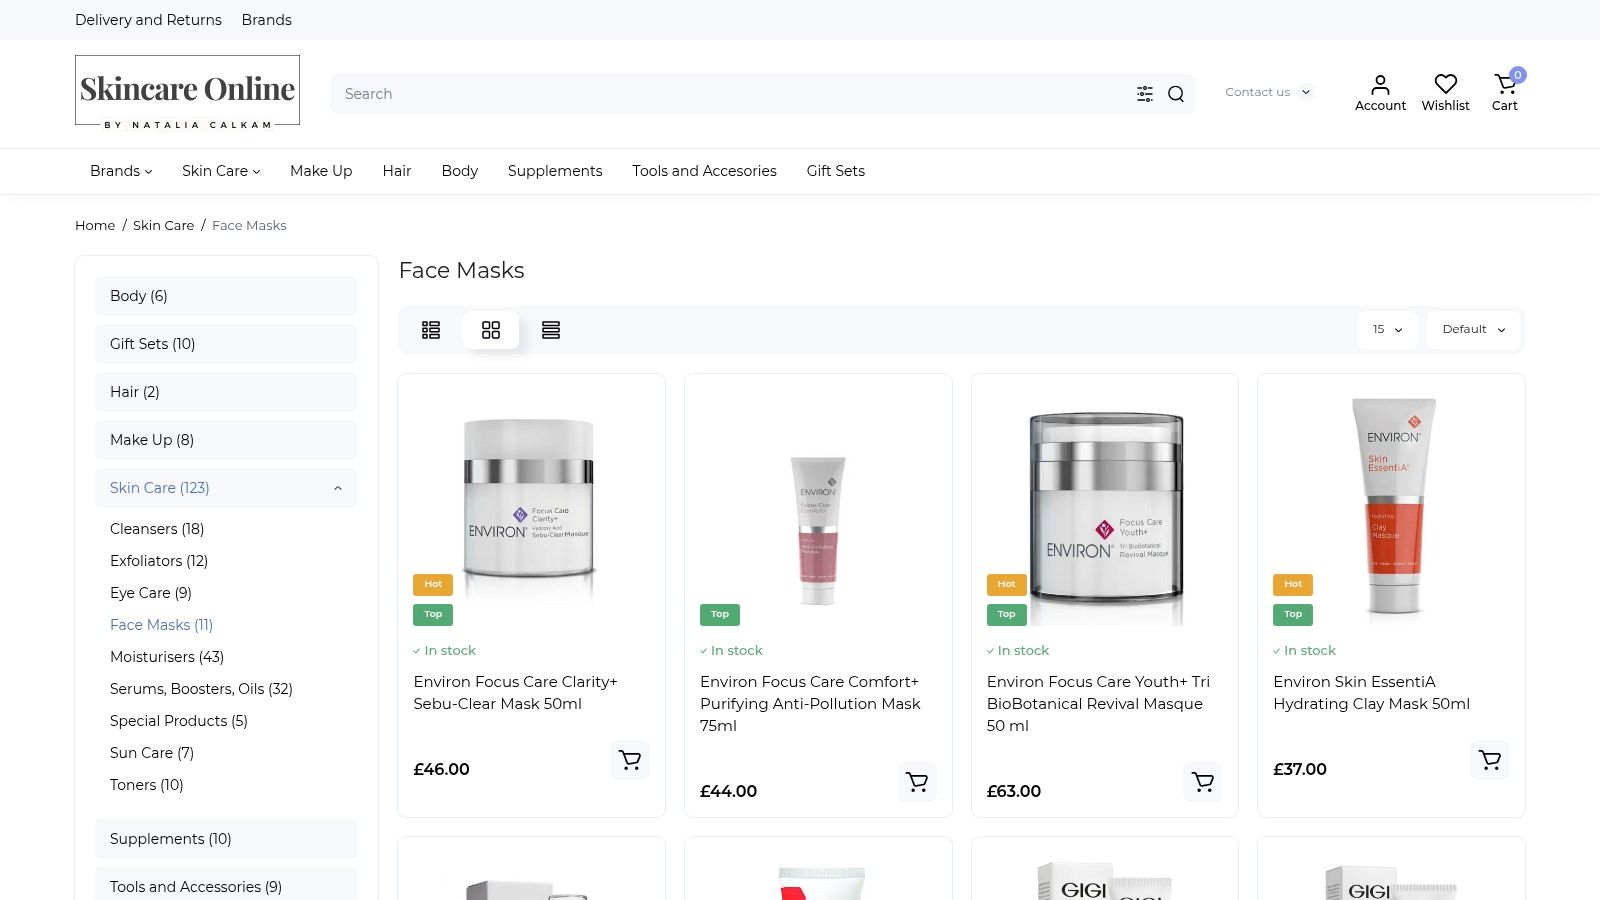Open the Default sort dropdown
The image size is (1600, 900).
[x=1474, y=330]
